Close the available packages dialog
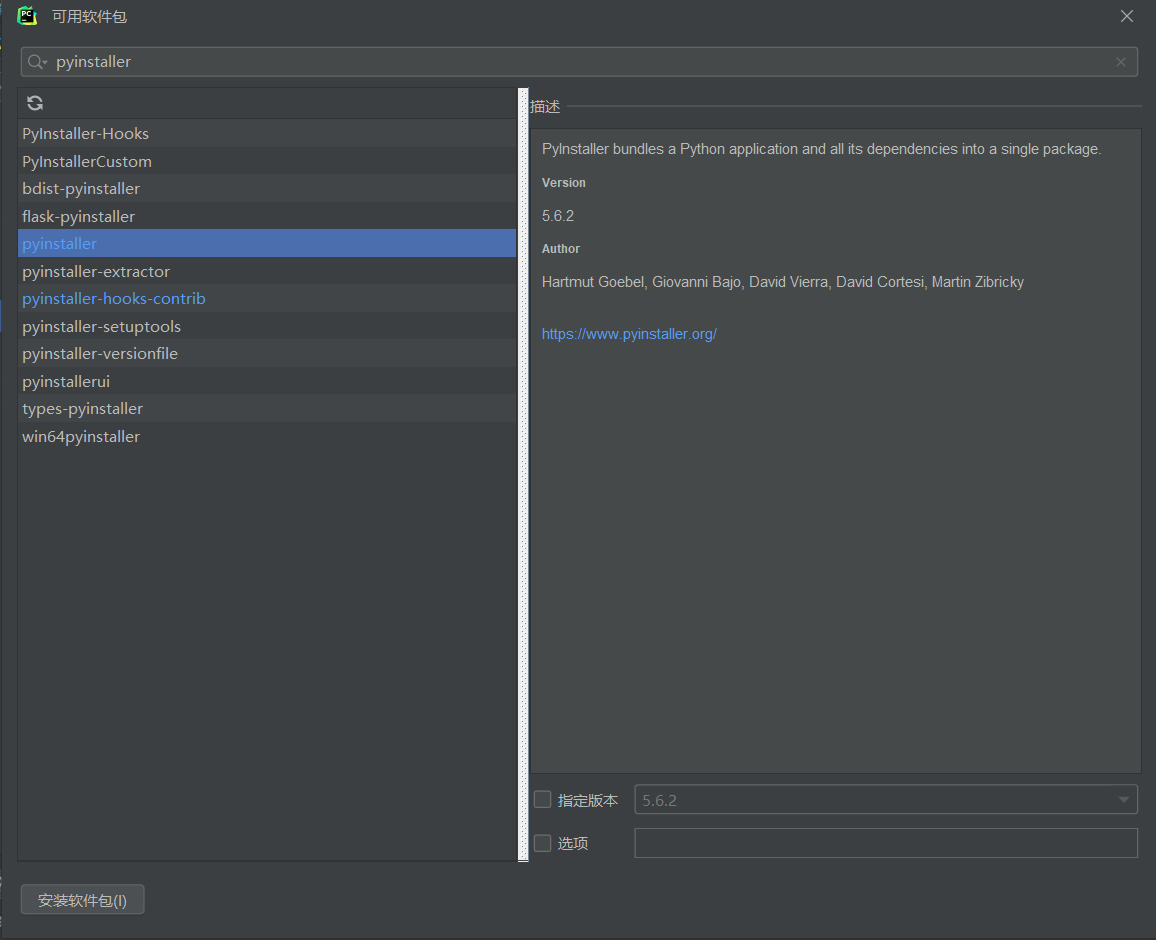 click(1127, 16)
